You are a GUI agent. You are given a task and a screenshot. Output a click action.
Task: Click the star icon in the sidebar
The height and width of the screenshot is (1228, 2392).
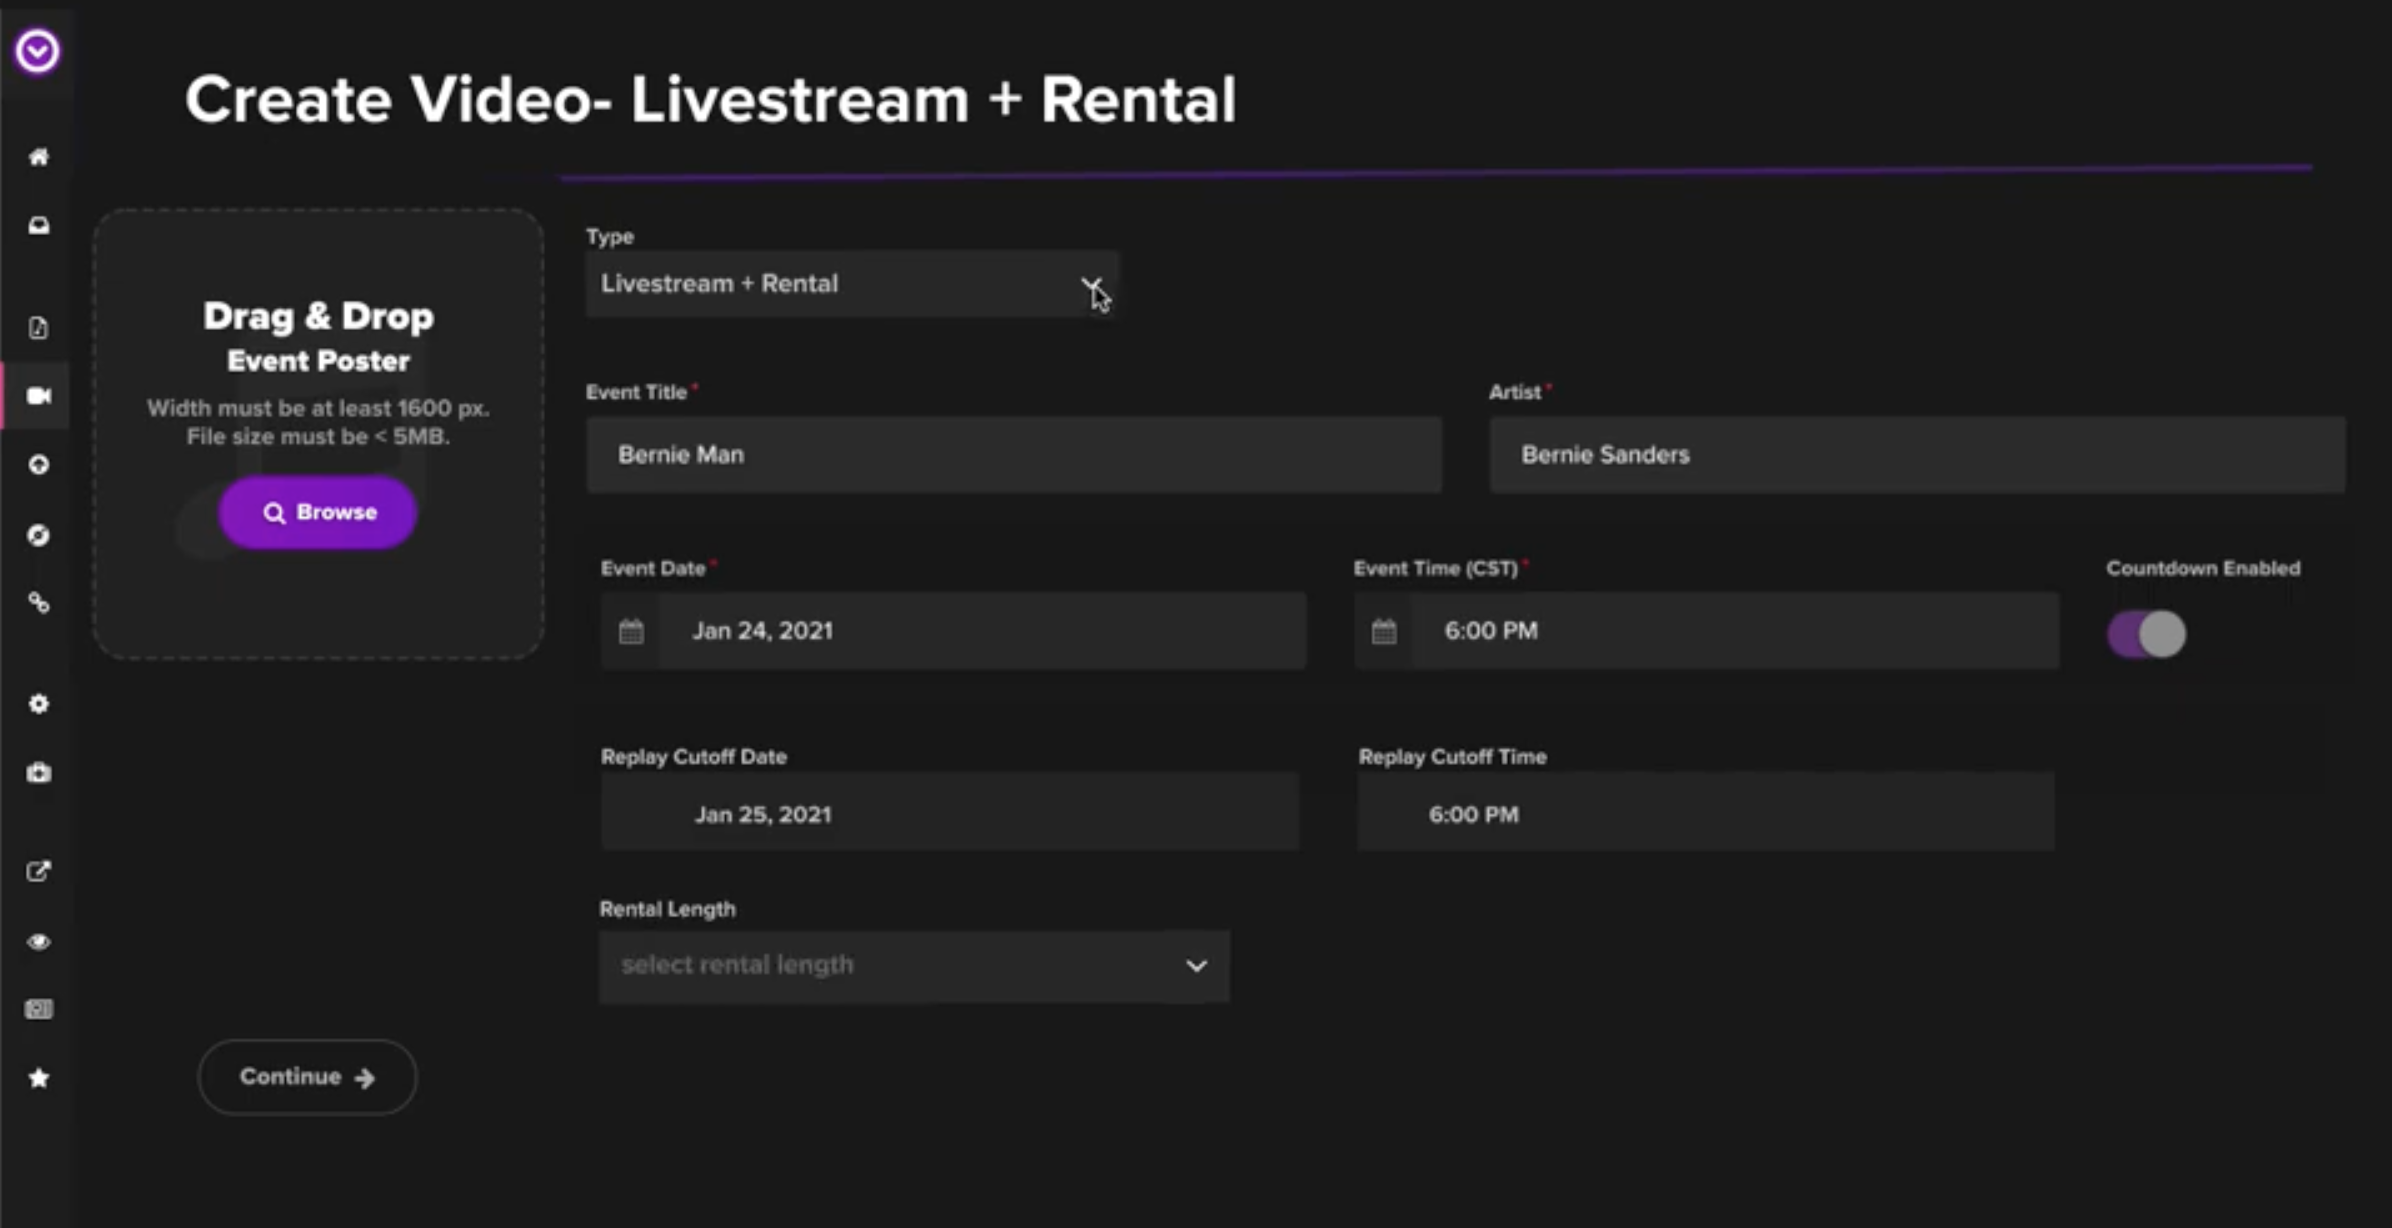tap(39, 1078)
